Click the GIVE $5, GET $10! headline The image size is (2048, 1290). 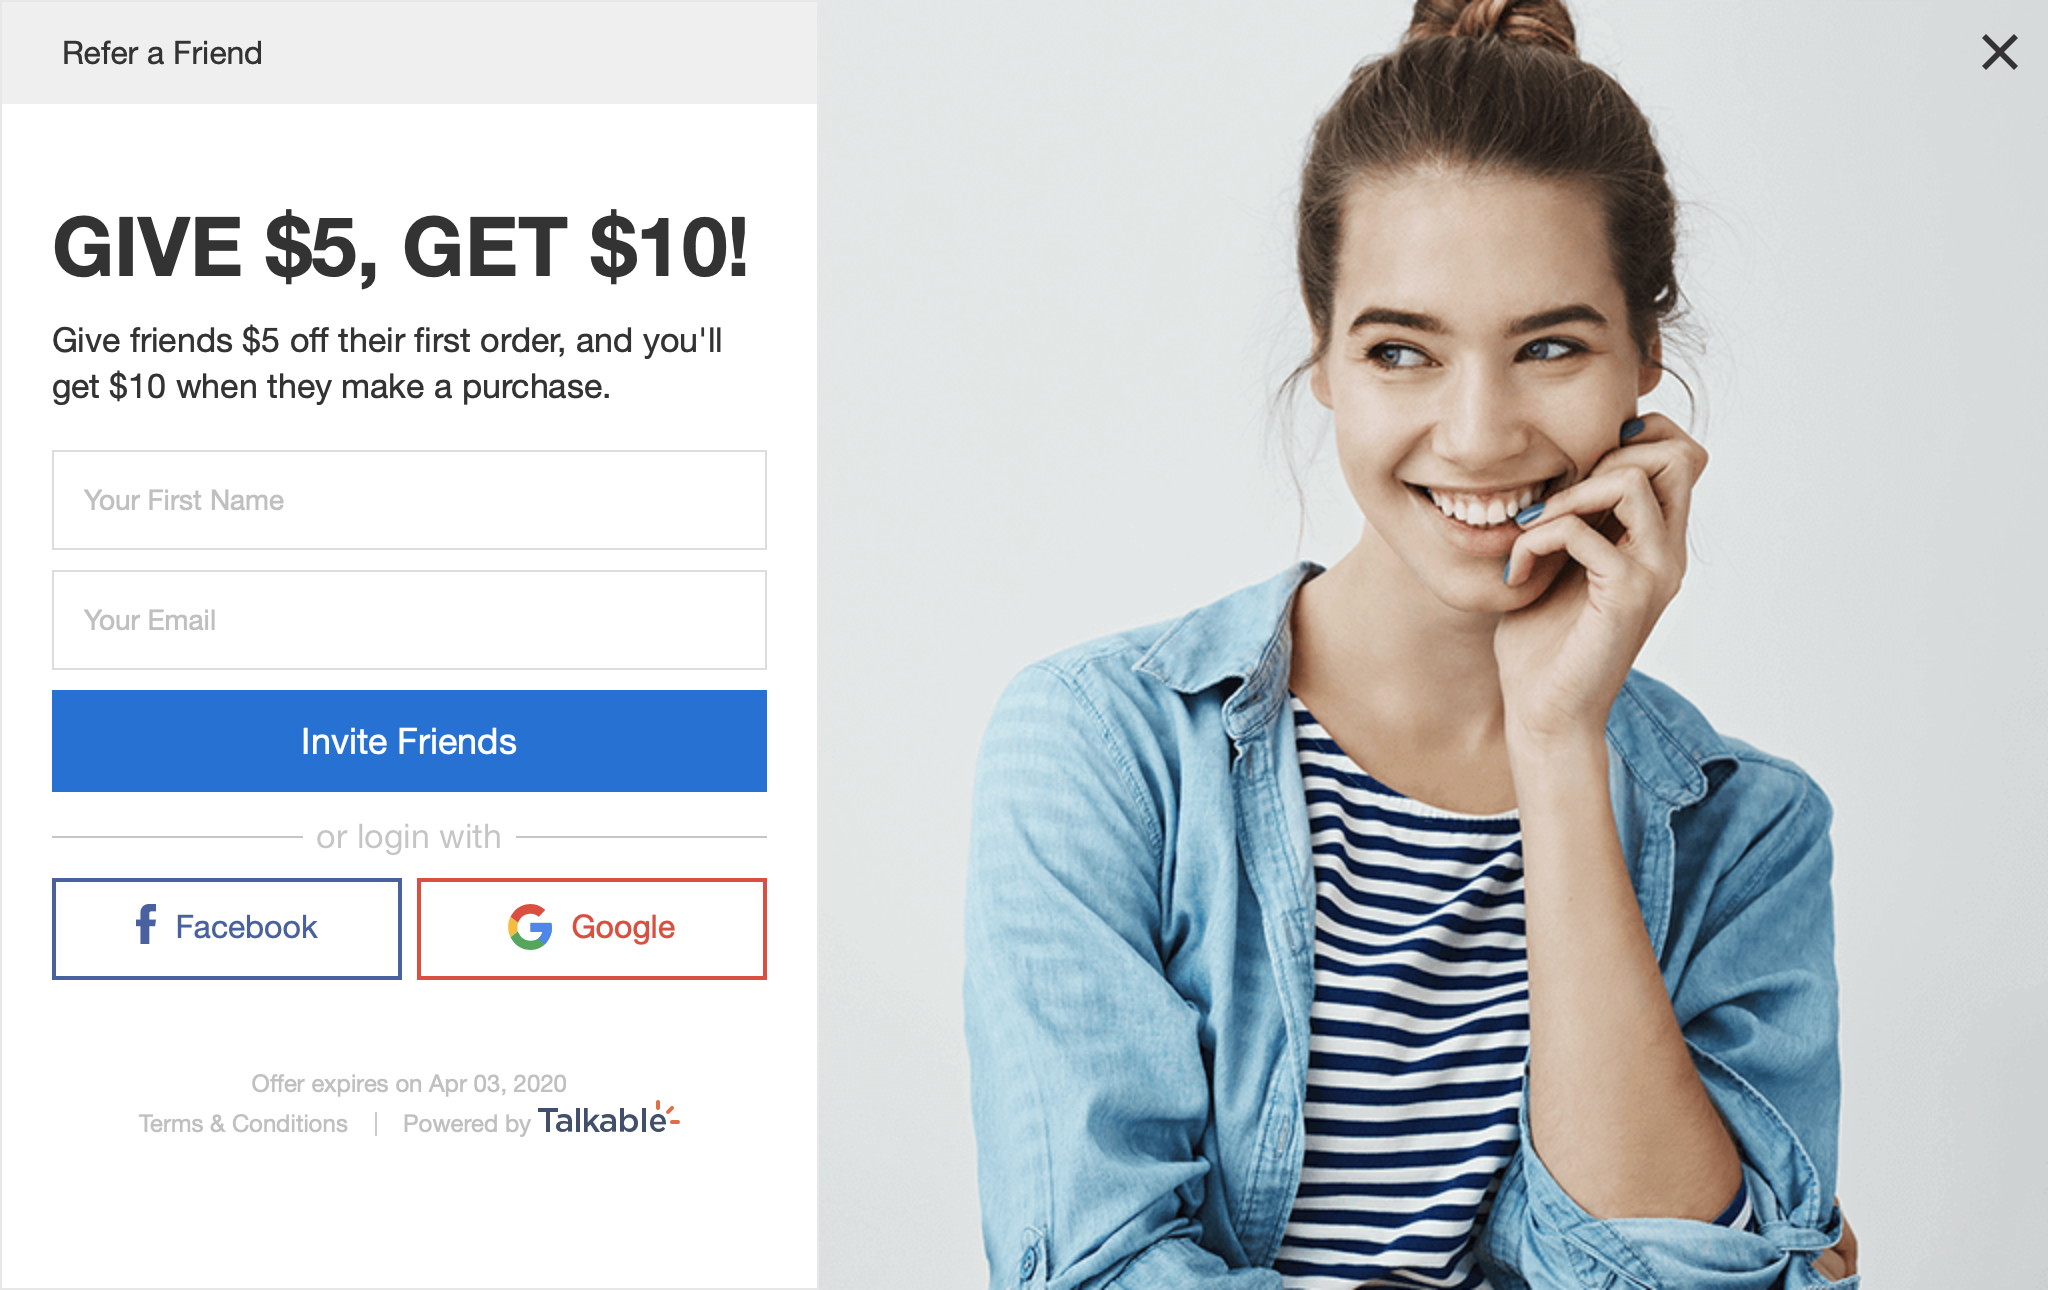click(x=400, y=248)
